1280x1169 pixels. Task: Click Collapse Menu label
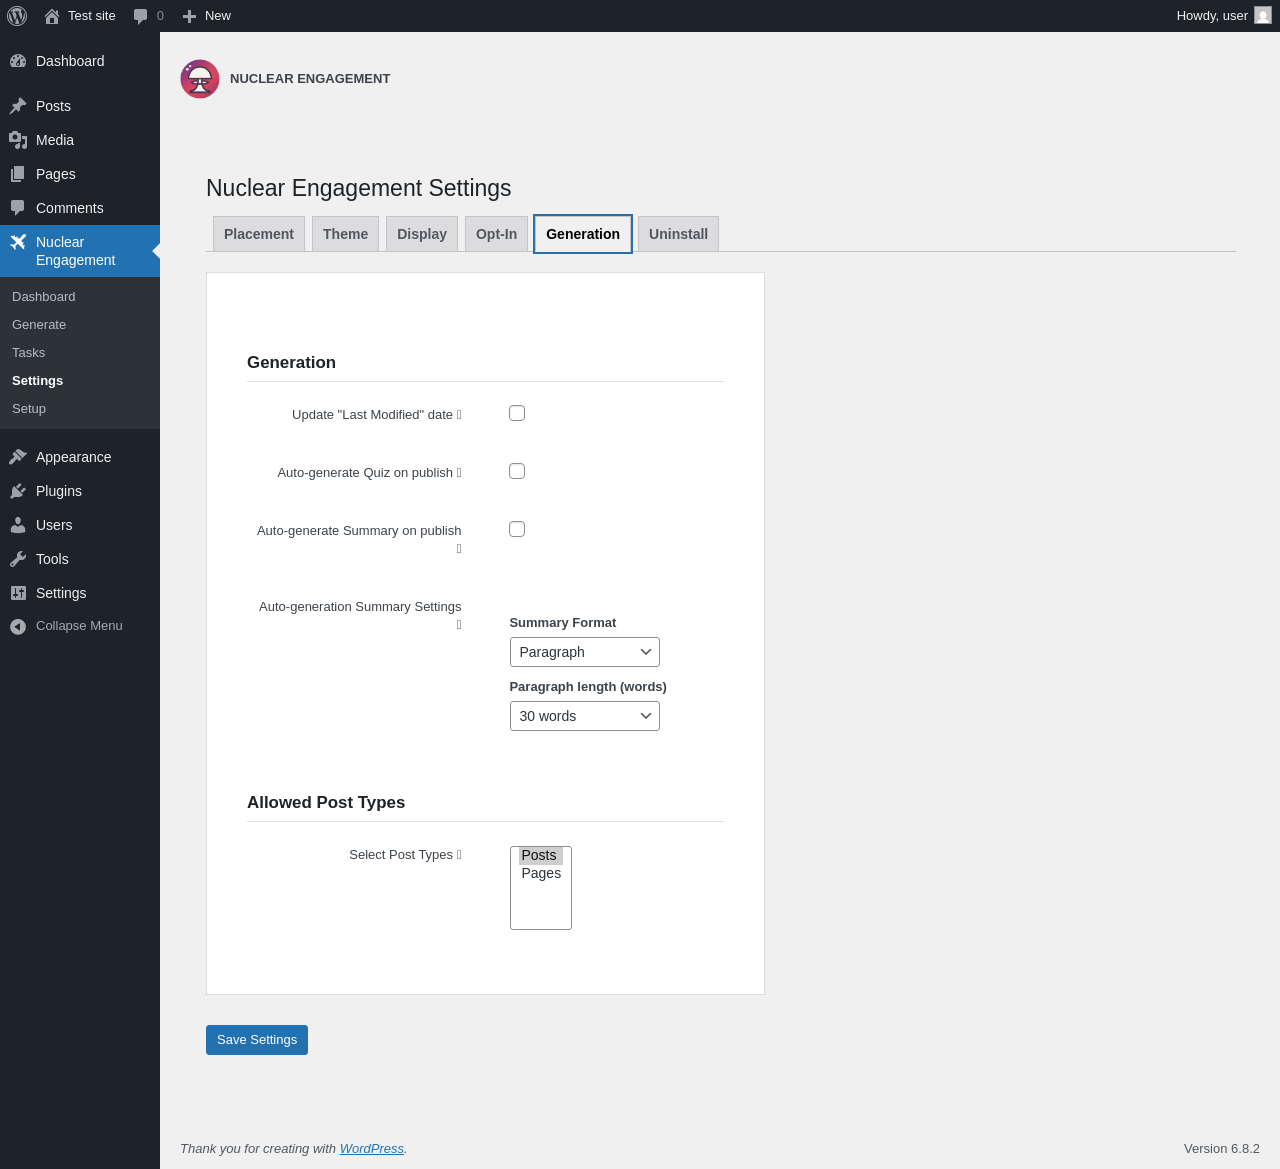click(x=79, y=626)
